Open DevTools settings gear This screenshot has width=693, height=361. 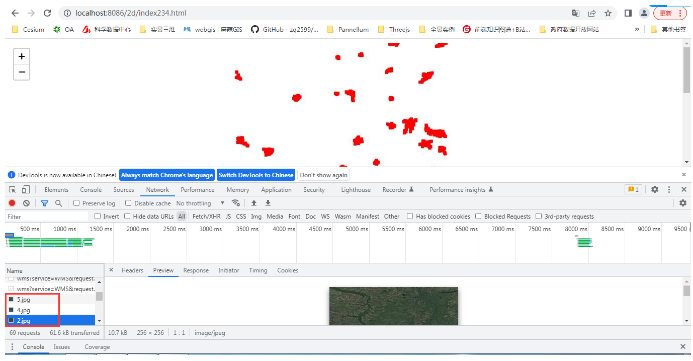pos(655,189)
